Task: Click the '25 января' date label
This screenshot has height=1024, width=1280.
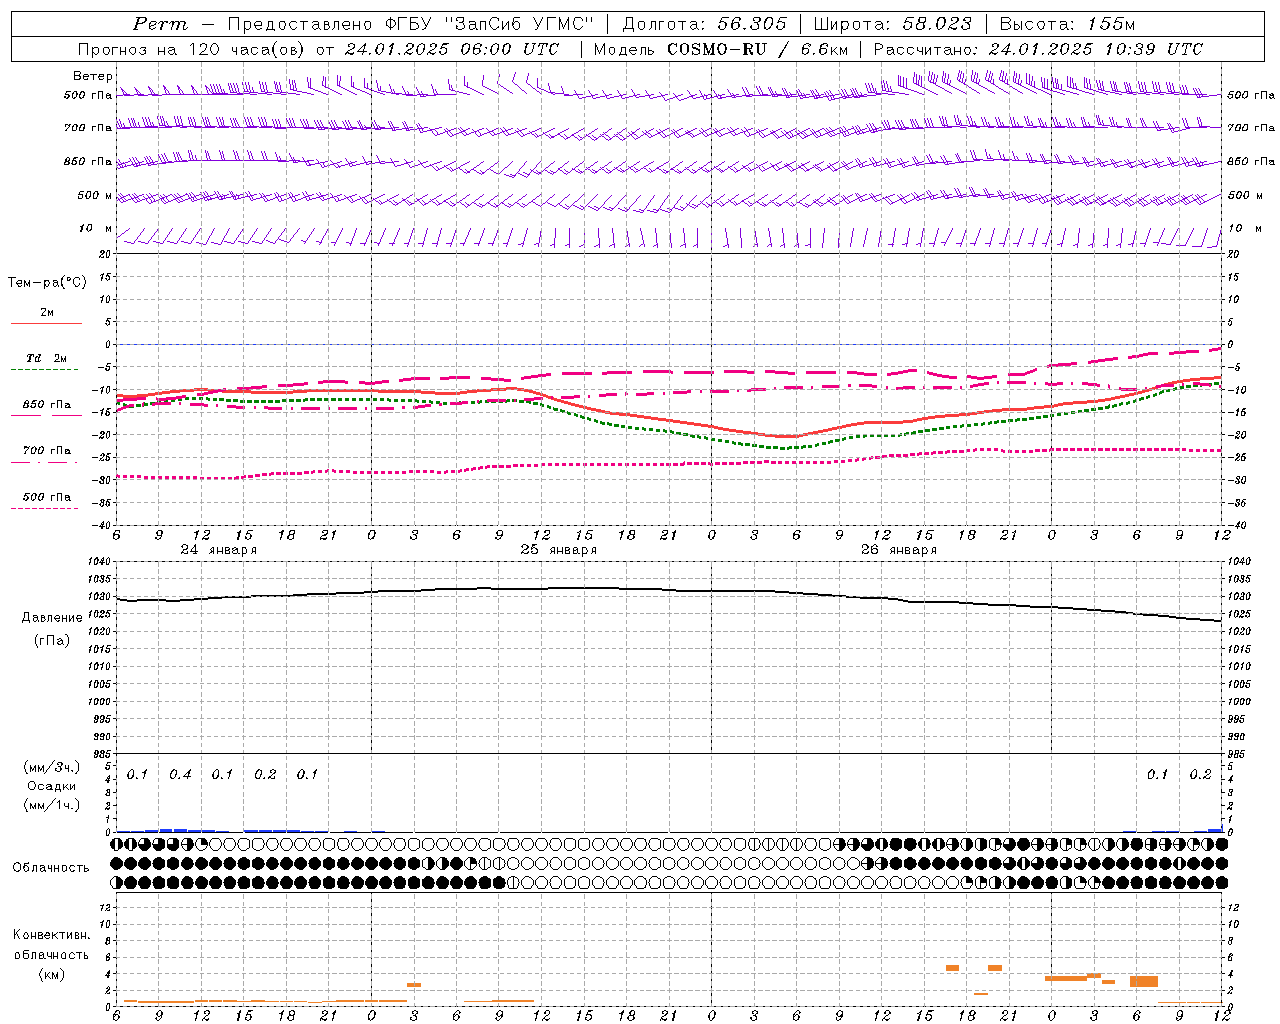Action: coord(558,550)
